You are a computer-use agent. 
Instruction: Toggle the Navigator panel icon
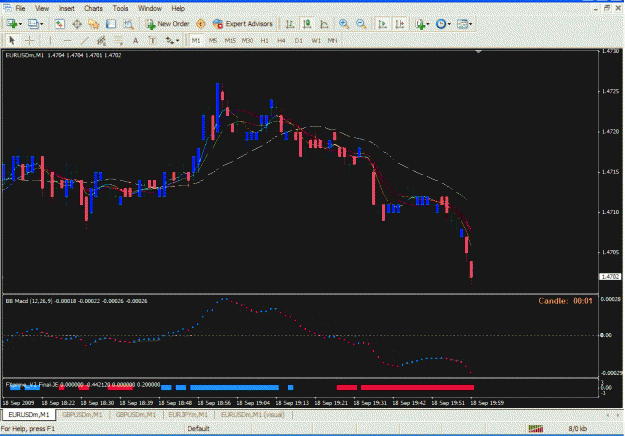(x=94, y=24)
